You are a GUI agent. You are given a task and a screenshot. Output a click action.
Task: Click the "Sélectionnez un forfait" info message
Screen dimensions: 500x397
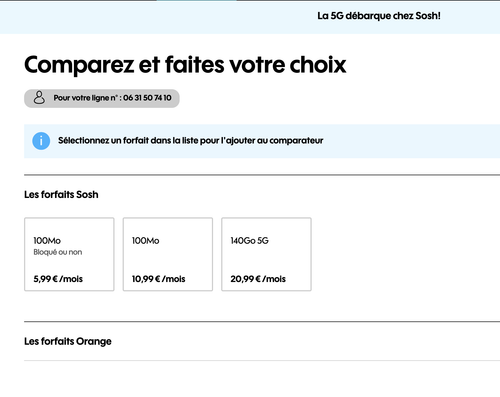(191, 141)
